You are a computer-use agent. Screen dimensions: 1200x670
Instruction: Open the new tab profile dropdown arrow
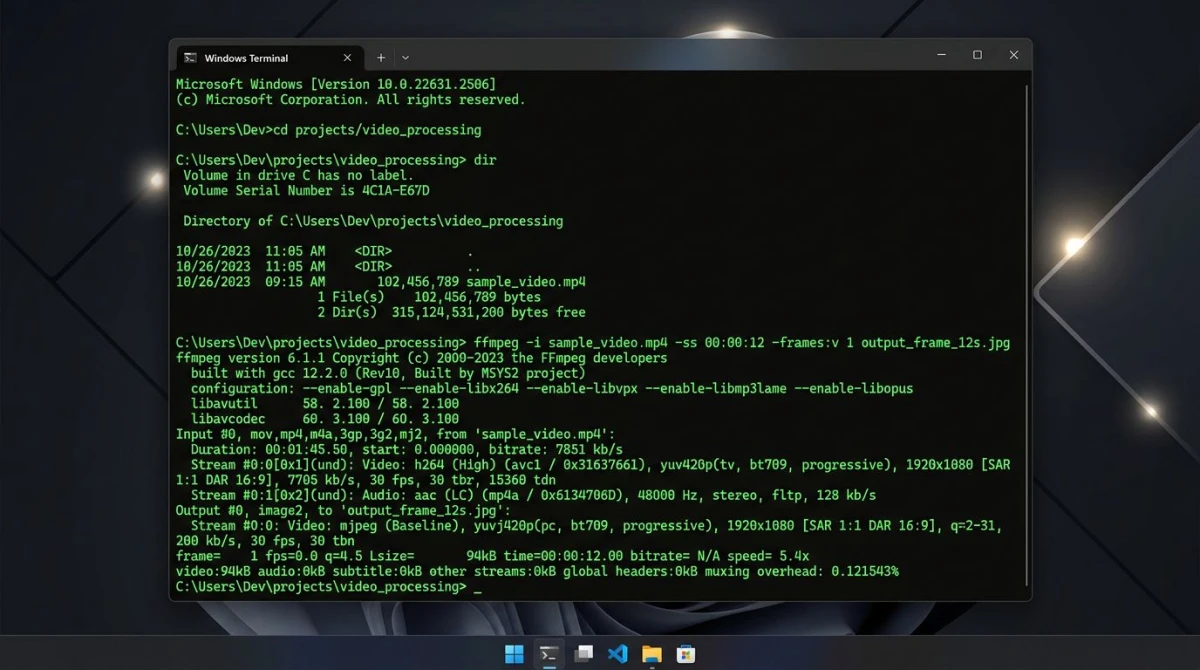pyautogui.click(x=405, y=58)
